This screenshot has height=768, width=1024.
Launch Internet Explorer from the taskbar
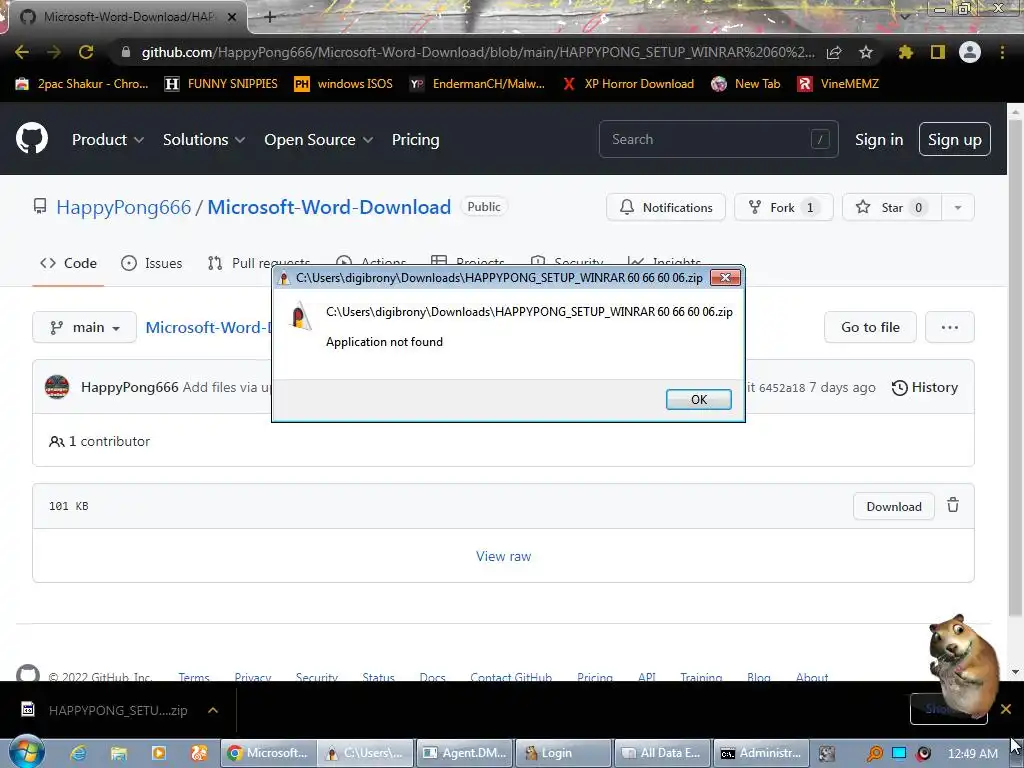coord(78,753)
